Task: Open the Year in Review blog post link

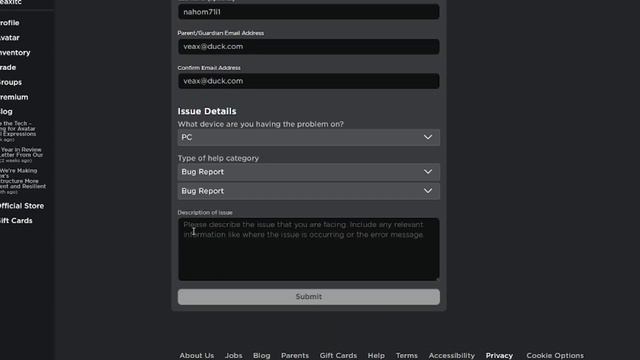Action: tap(21, 155)
